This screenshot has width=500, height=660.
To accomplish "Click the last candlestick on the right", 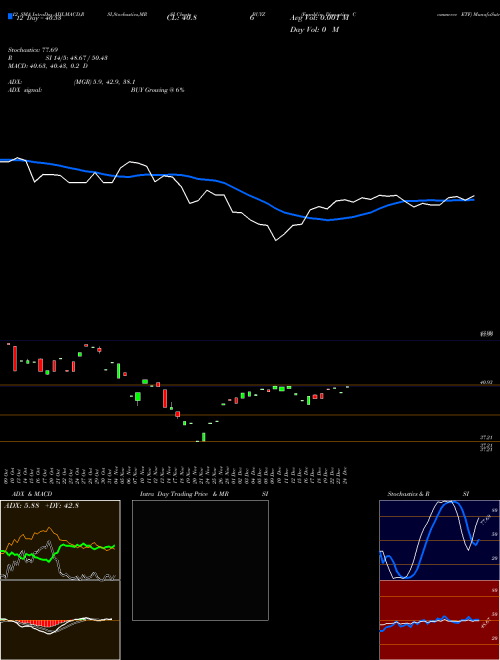I will click(x=348, y=386).
